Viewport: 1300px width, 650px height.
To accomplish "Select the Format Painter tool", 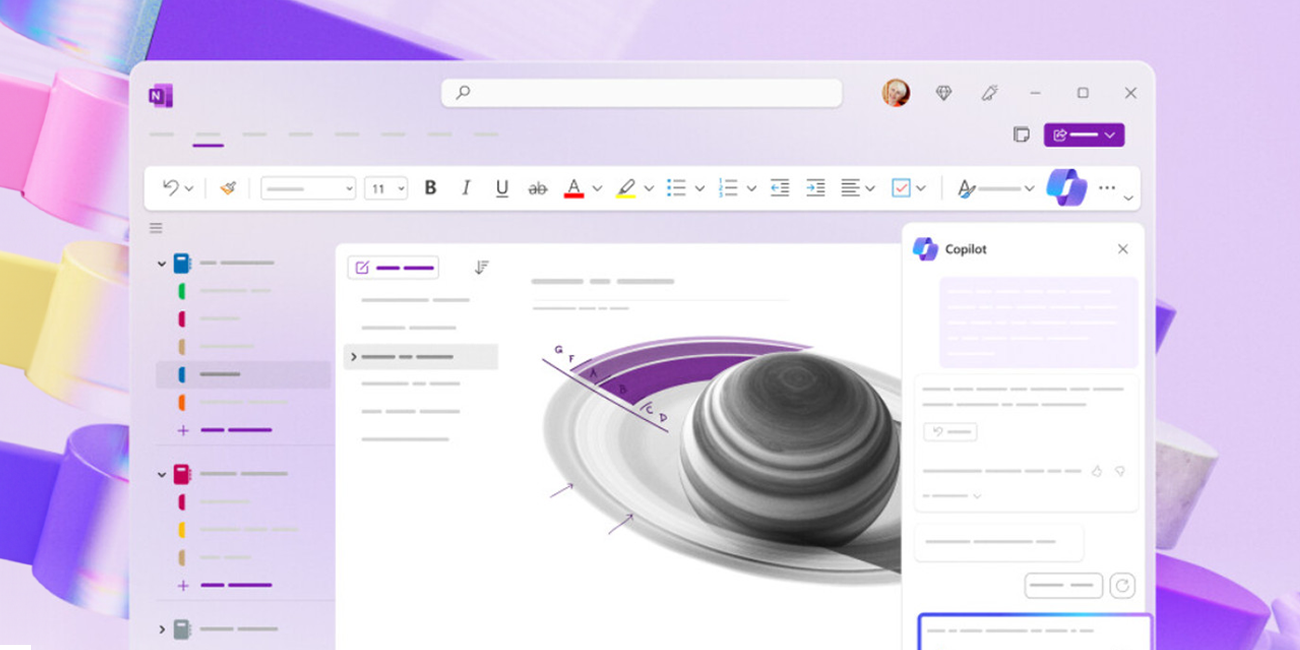I will coord(227,187).
